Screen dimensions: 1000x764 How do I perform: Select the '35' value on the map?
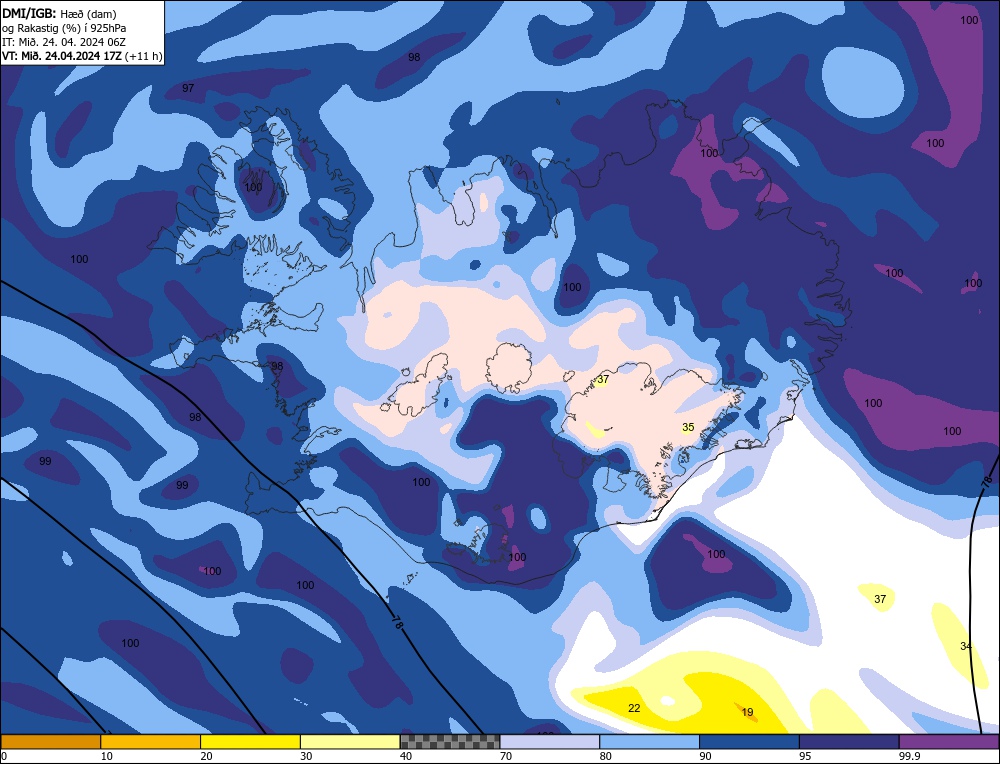tap(688, 427)
